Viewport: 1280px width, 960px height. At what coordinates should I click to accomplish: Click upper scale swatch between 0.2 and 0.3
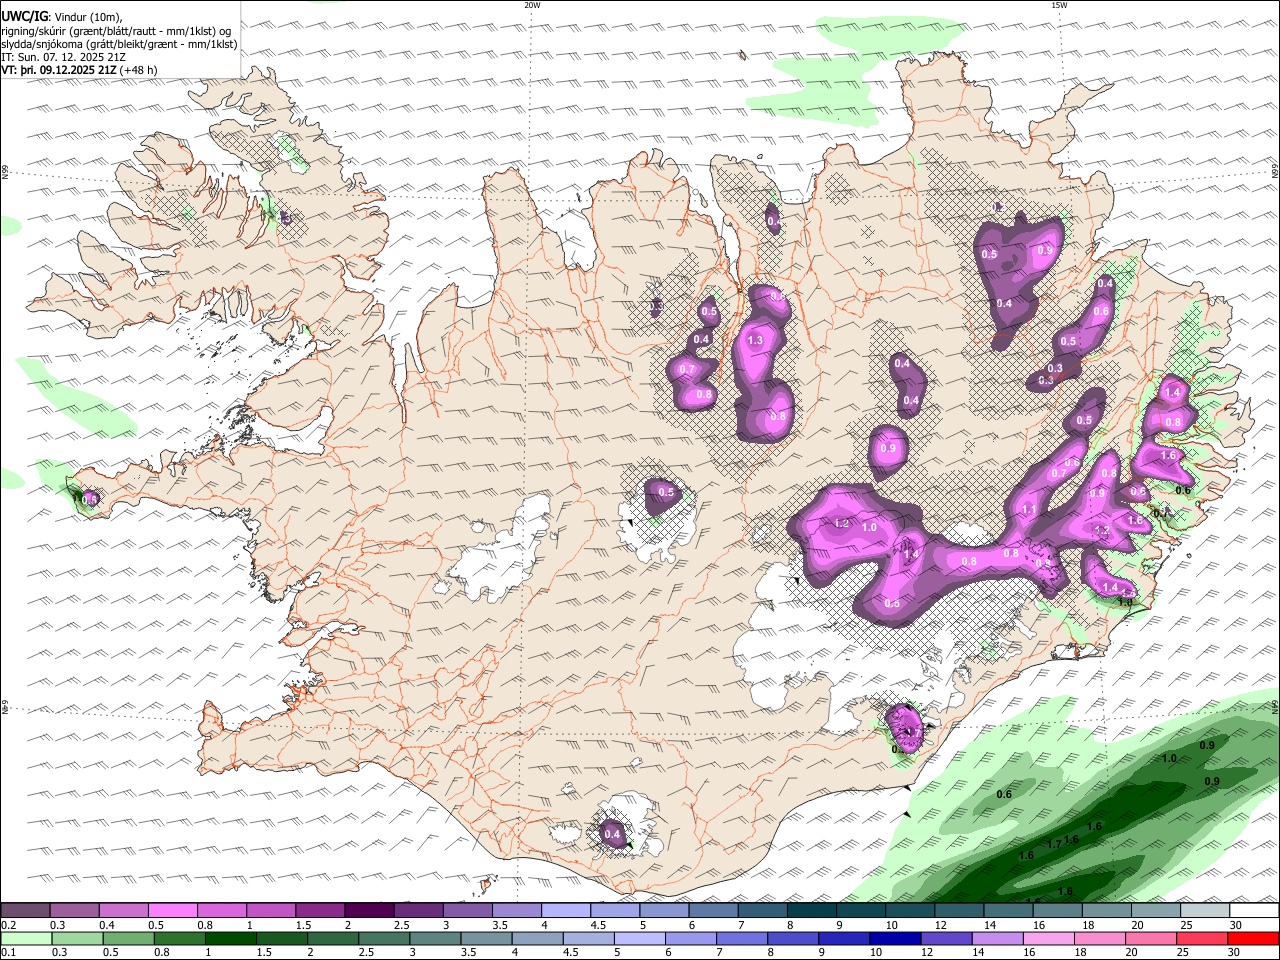click(26, 910)
